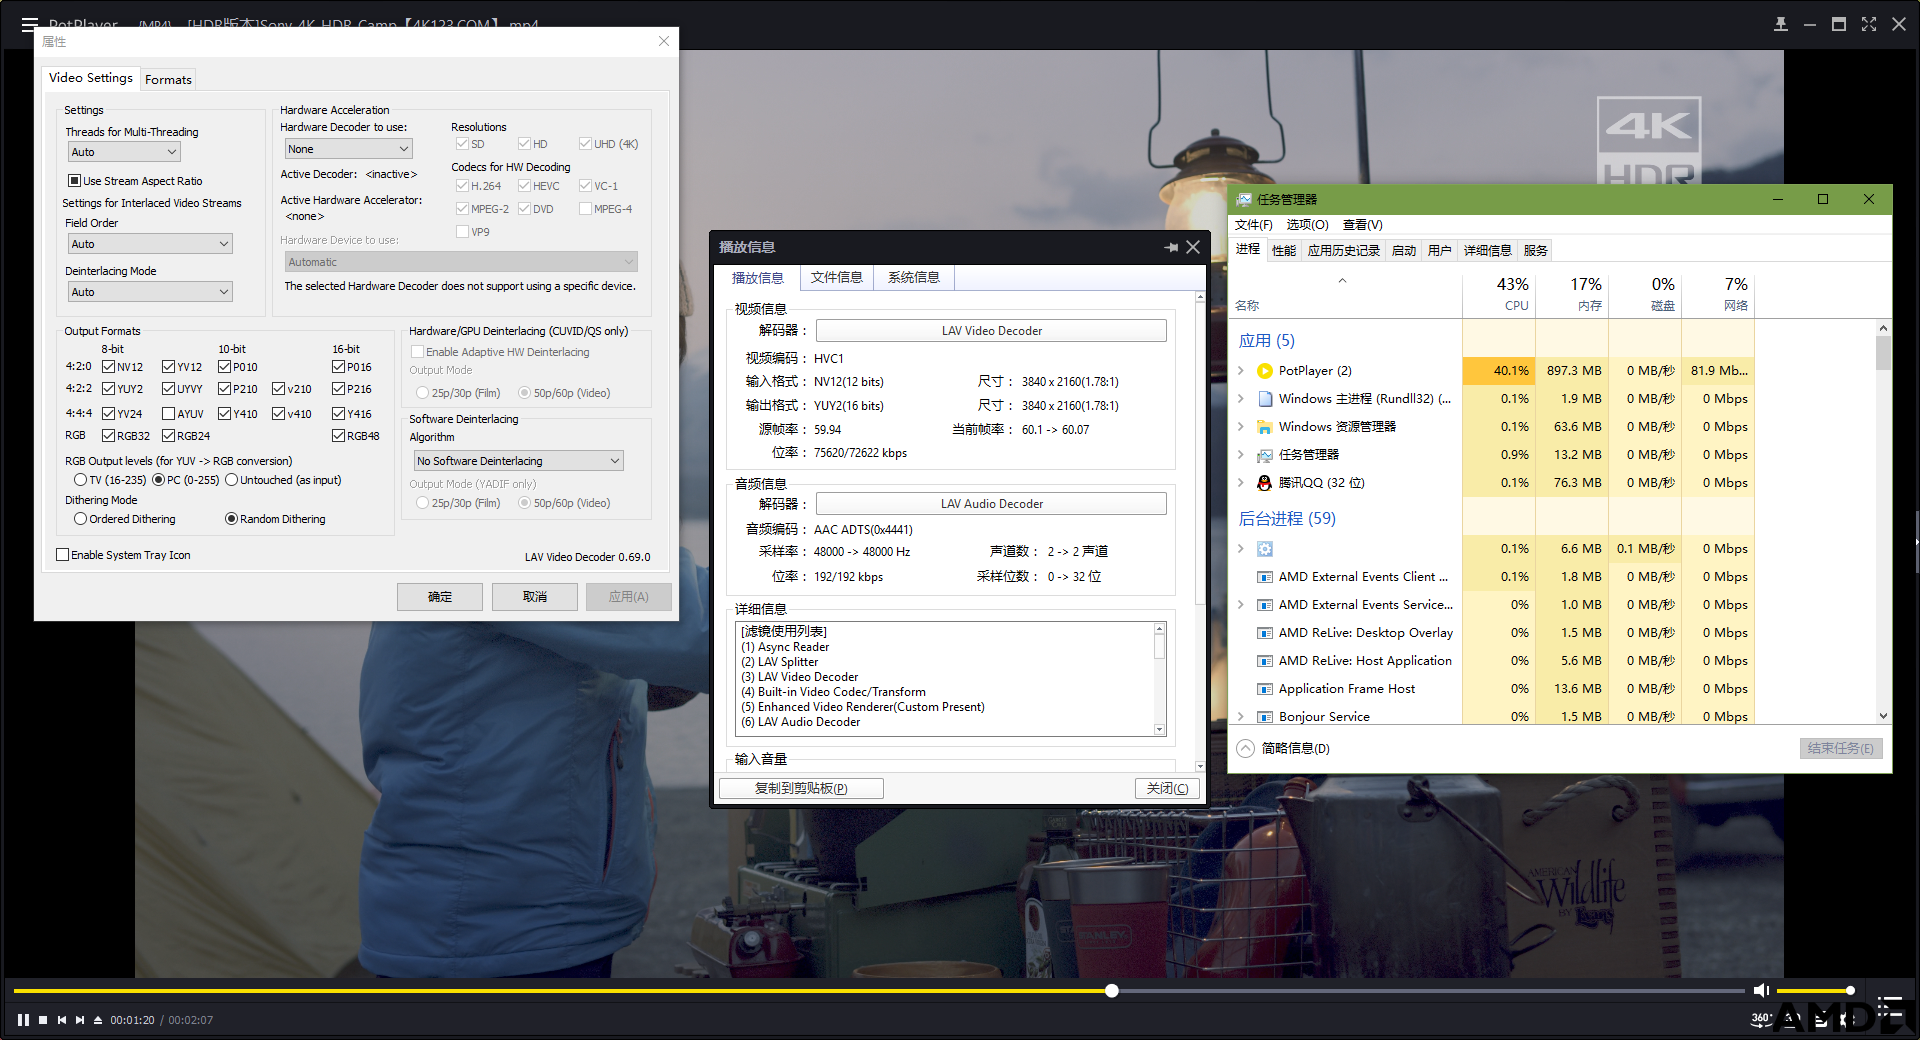Click the Task Manager title bar app icon
This screenshot has width=1920, height=1040.
1244,199
